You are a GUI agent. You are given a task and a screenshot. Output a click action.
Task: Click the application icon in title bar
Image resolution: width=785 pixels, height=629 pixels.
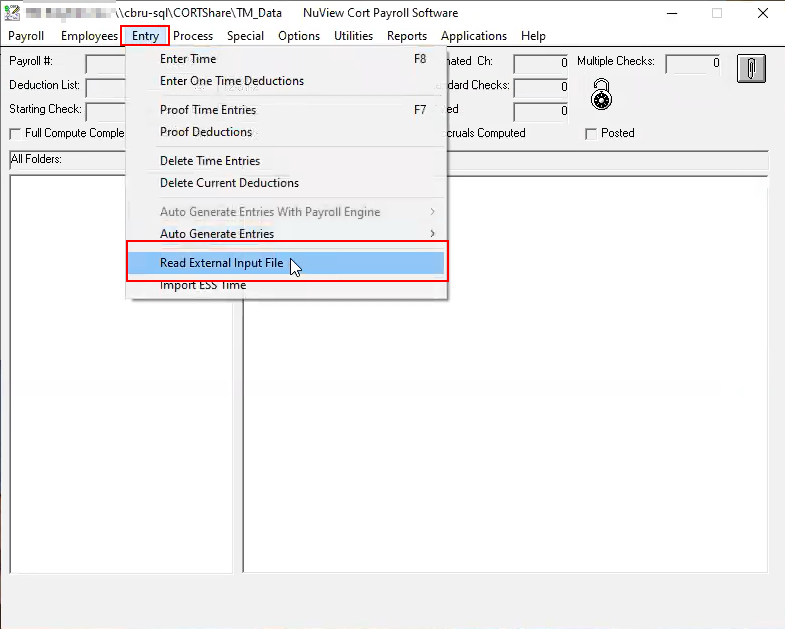tap(12, 13)
